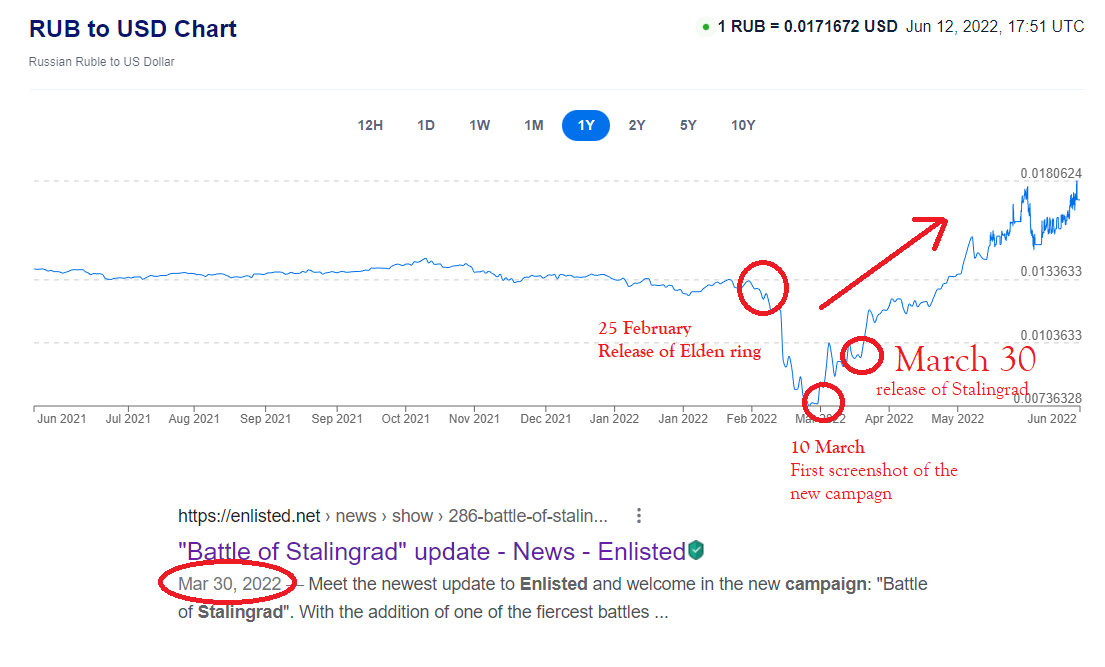This screenshot has height=667, width=1105.
Task: Select the 12H time range tab
Action: pyautogui.click(x=370, y=126)
